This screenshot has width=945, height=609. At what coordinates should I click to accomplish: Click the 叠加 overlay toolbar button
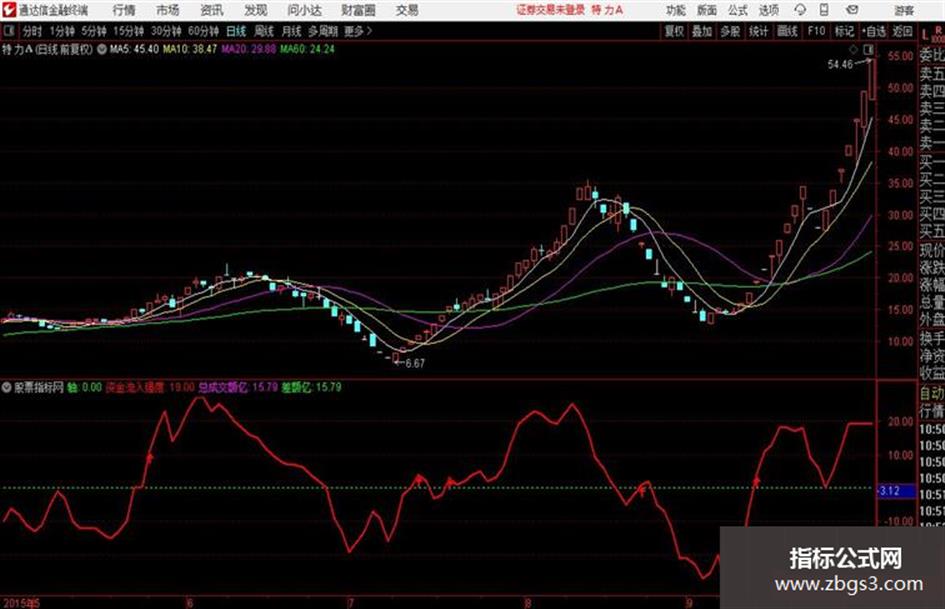[702, 31]
